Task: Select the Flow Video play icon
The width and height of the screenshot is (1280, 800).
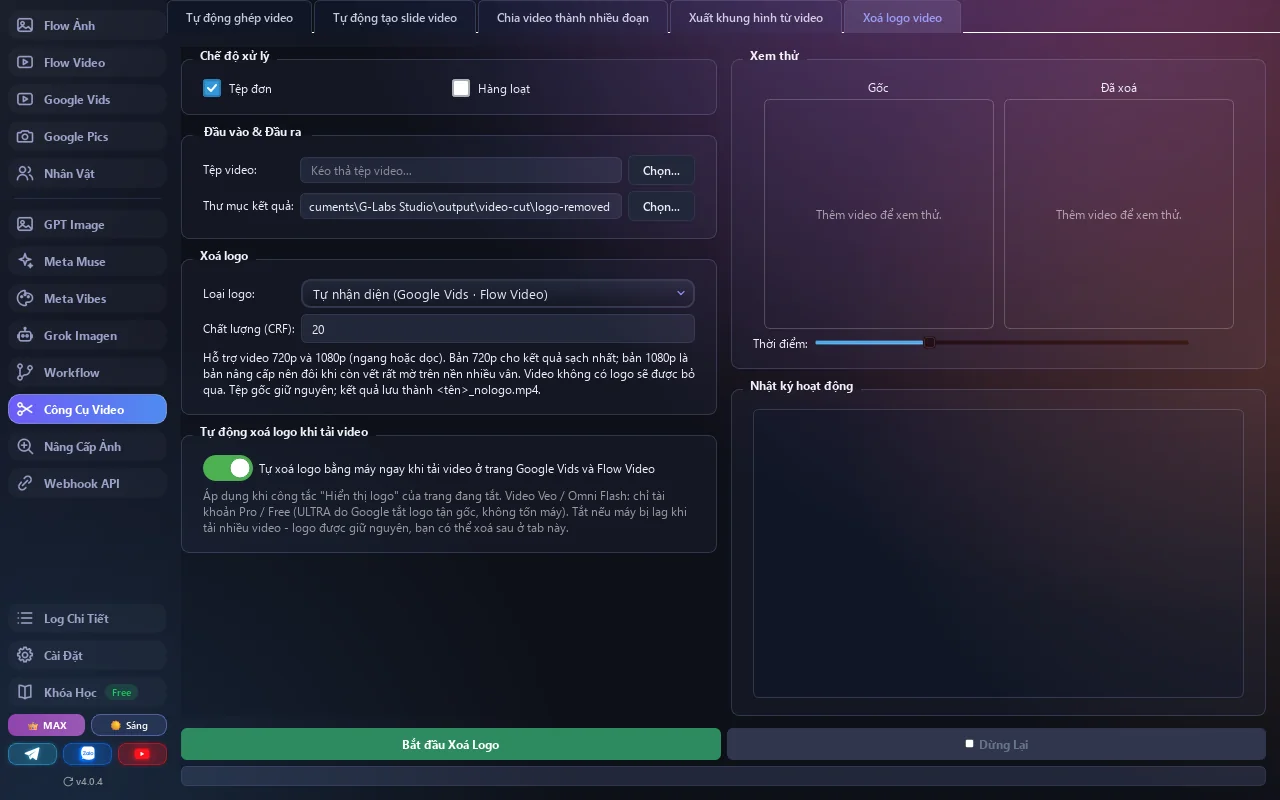Action: coord(25,63)
